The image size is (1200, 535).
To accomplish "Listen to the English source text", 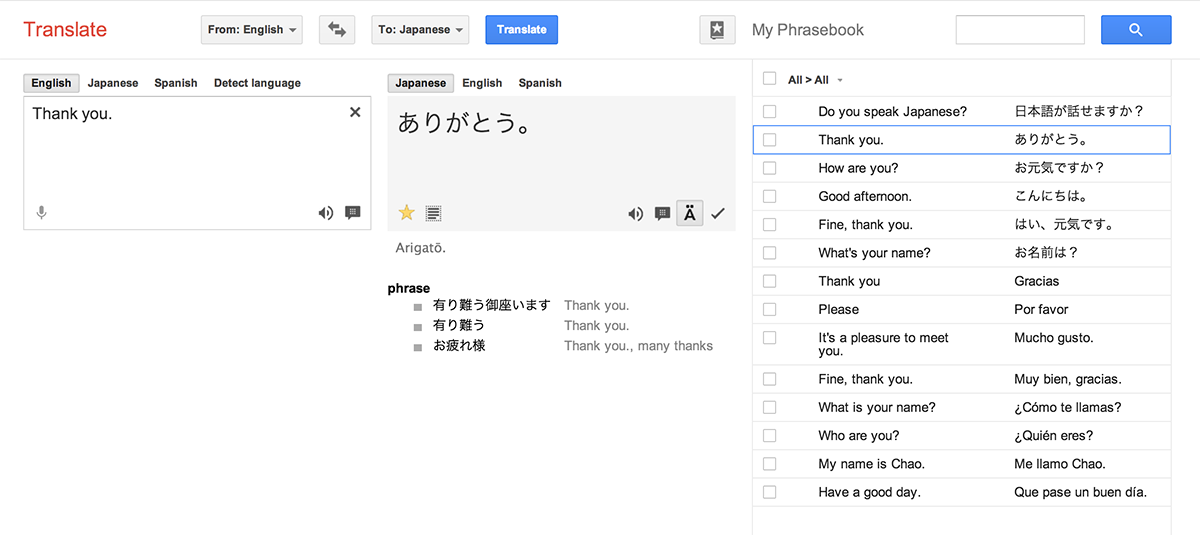I will 326,213.
